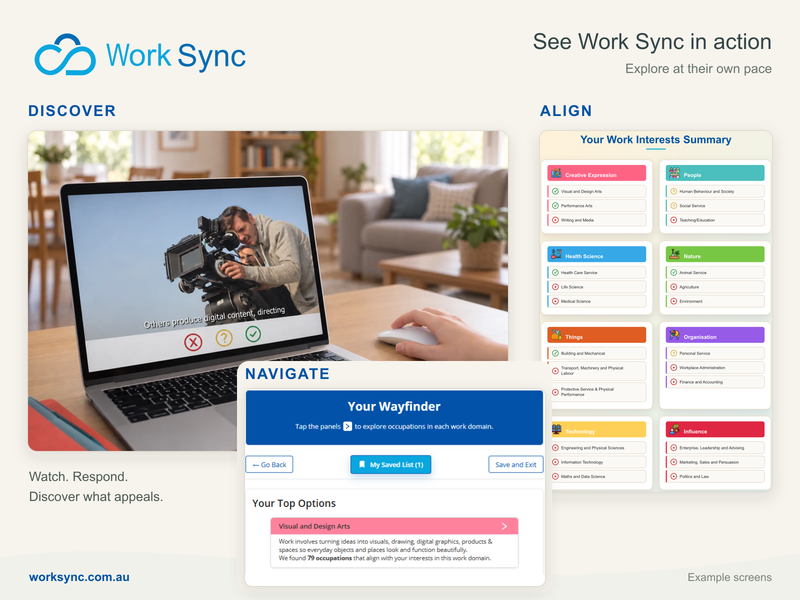This screenshot has width=800, height=600.
Task: Click the Go Back button
Action: pos(269,464)
